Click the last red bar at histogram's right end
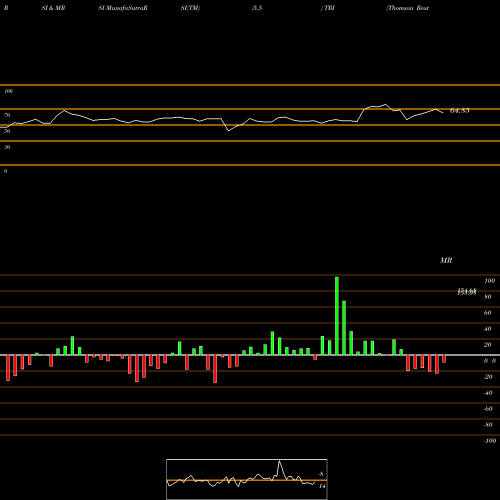Viewport: 500px width, 500px height. [x=444, y=359]
